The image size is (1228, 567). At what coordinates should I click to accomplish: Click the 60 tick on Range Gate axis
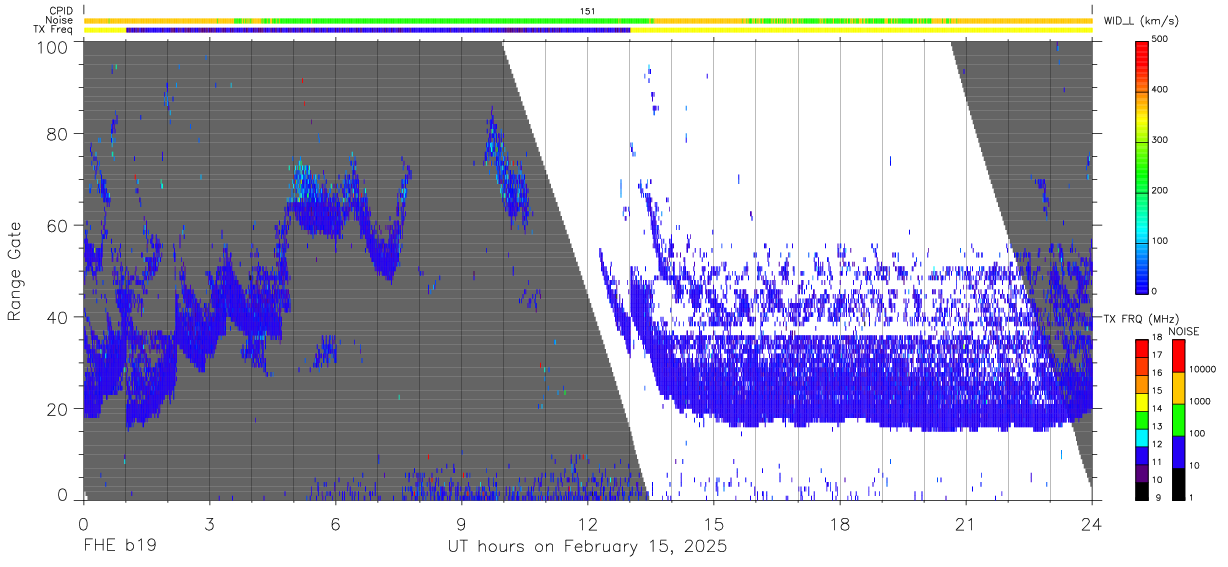pos(57,226)
